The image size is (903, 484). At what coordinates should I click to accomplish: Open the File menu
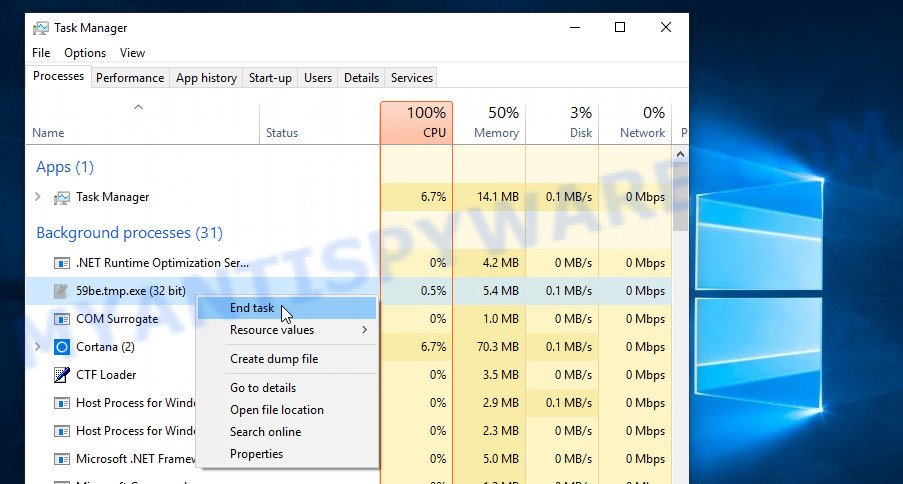tap(41, 53)
